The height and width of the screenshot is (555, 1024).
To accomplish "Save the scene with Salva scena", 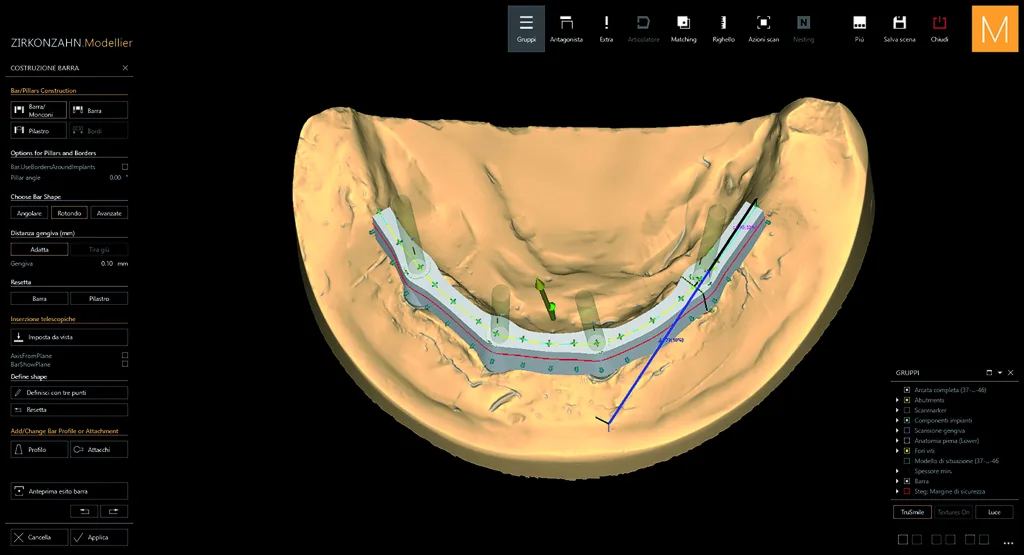I will [899, 29].
